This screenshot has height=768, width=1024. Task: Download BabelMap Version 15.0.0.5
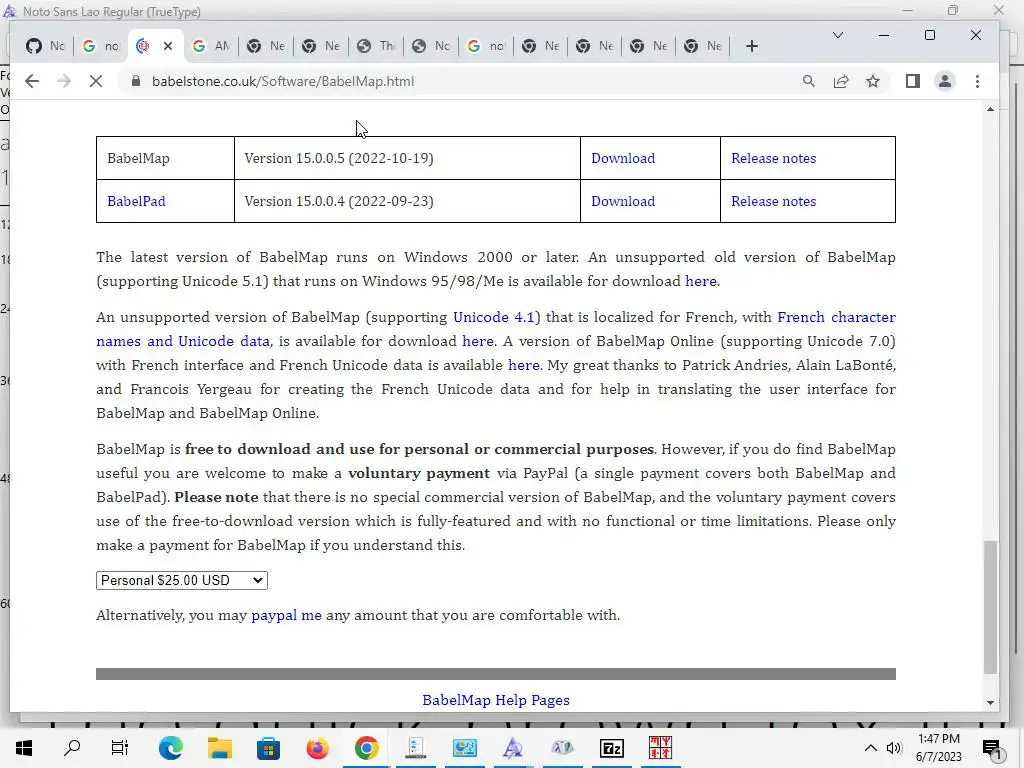(x=623, y=158)
